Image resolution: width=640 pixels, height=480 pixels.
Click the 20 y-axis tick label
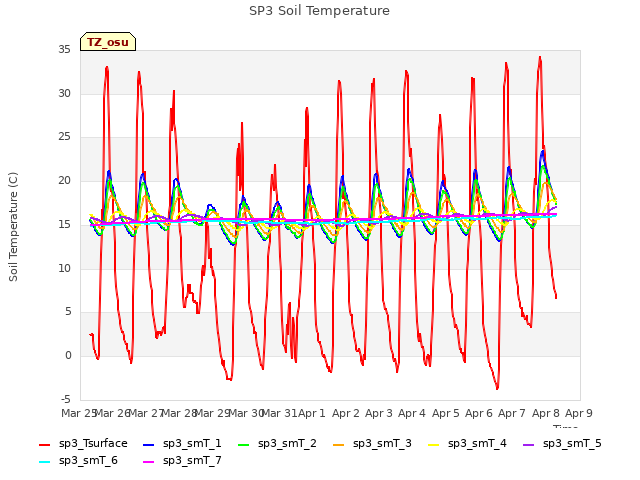pyautogui.click(x=64, y=180)
